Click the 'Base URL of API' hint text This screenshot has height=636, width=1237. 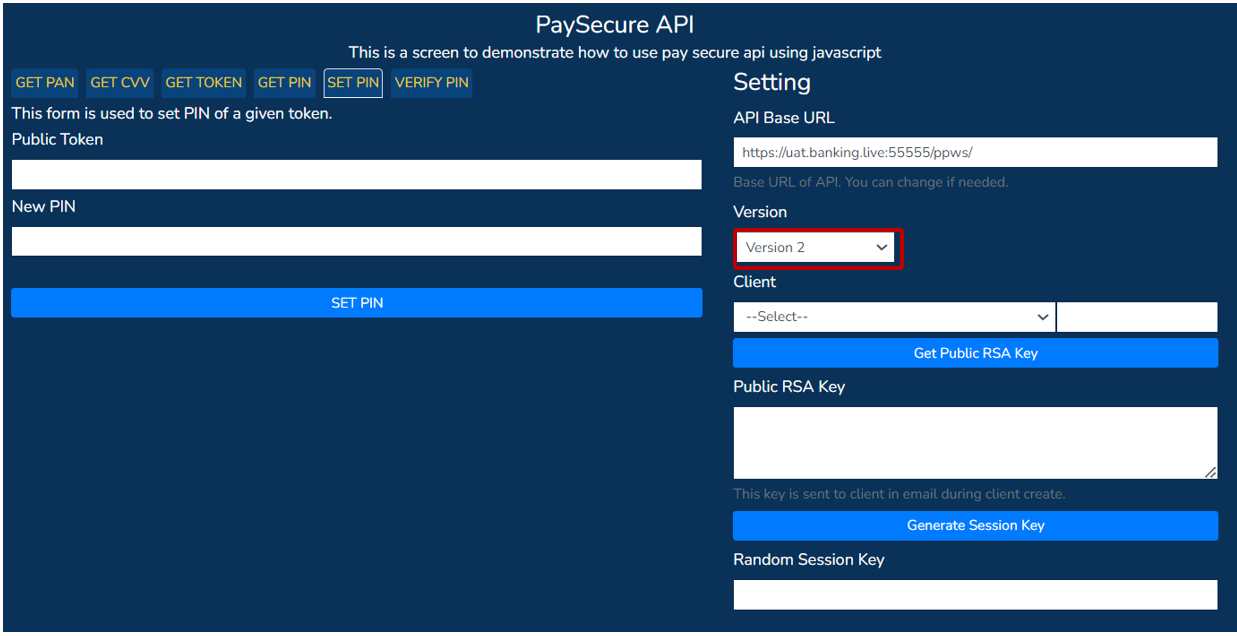pos(871,182)
